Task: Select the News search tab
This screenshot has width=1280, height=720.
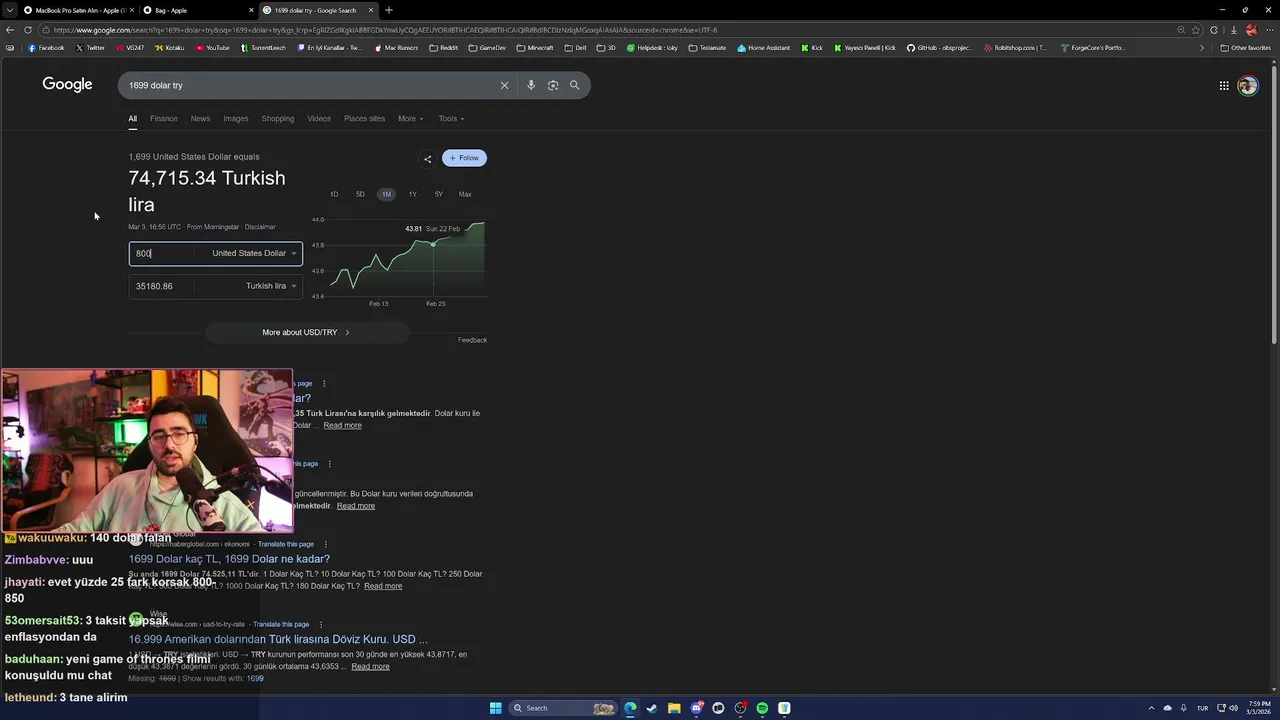Action: coord(200,119)
